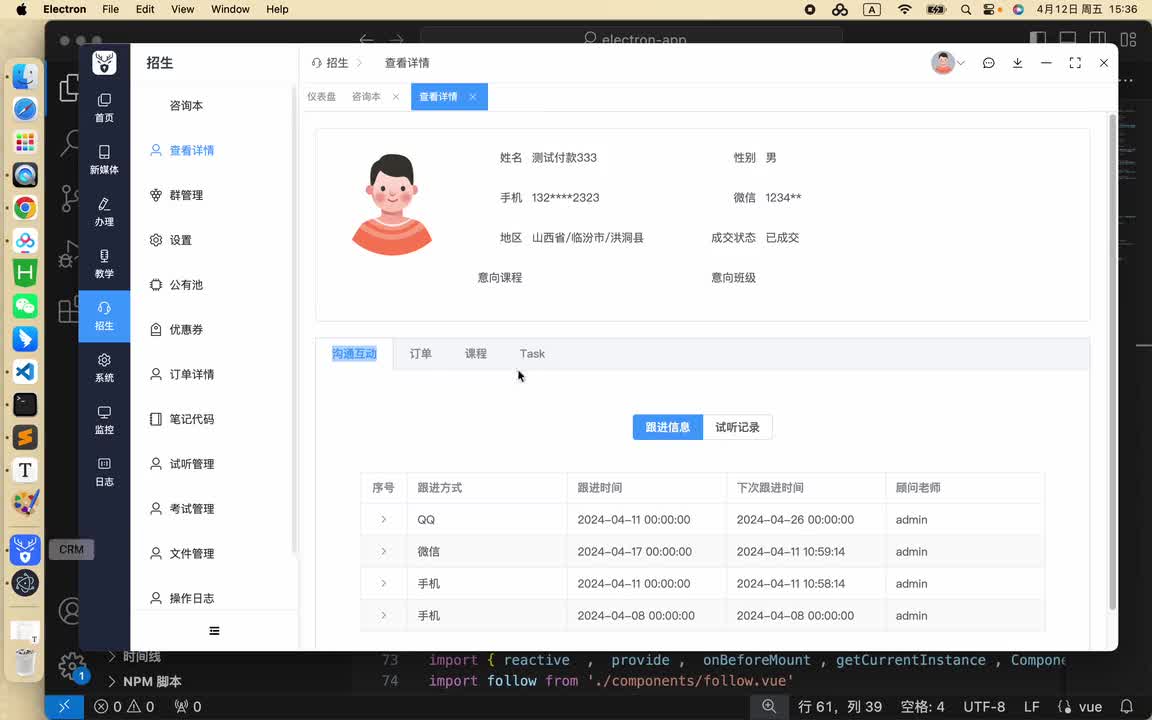The width and height of the screenshot is (1152, 720).
Task: Select the Task tab
Action: pyautogui.click(x=533, y=354)
